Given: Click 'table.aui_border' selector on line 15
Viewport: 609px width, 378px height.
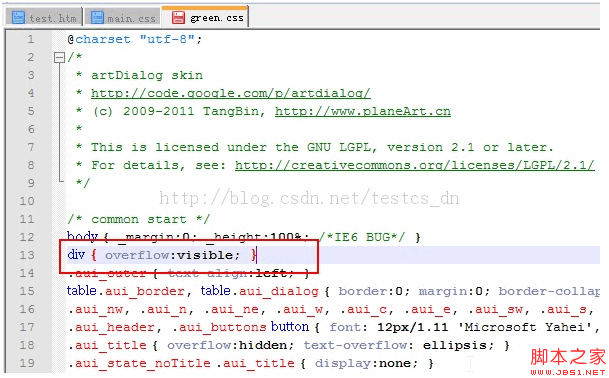Looking at the screenshot, I should click(x=125, y=291).
